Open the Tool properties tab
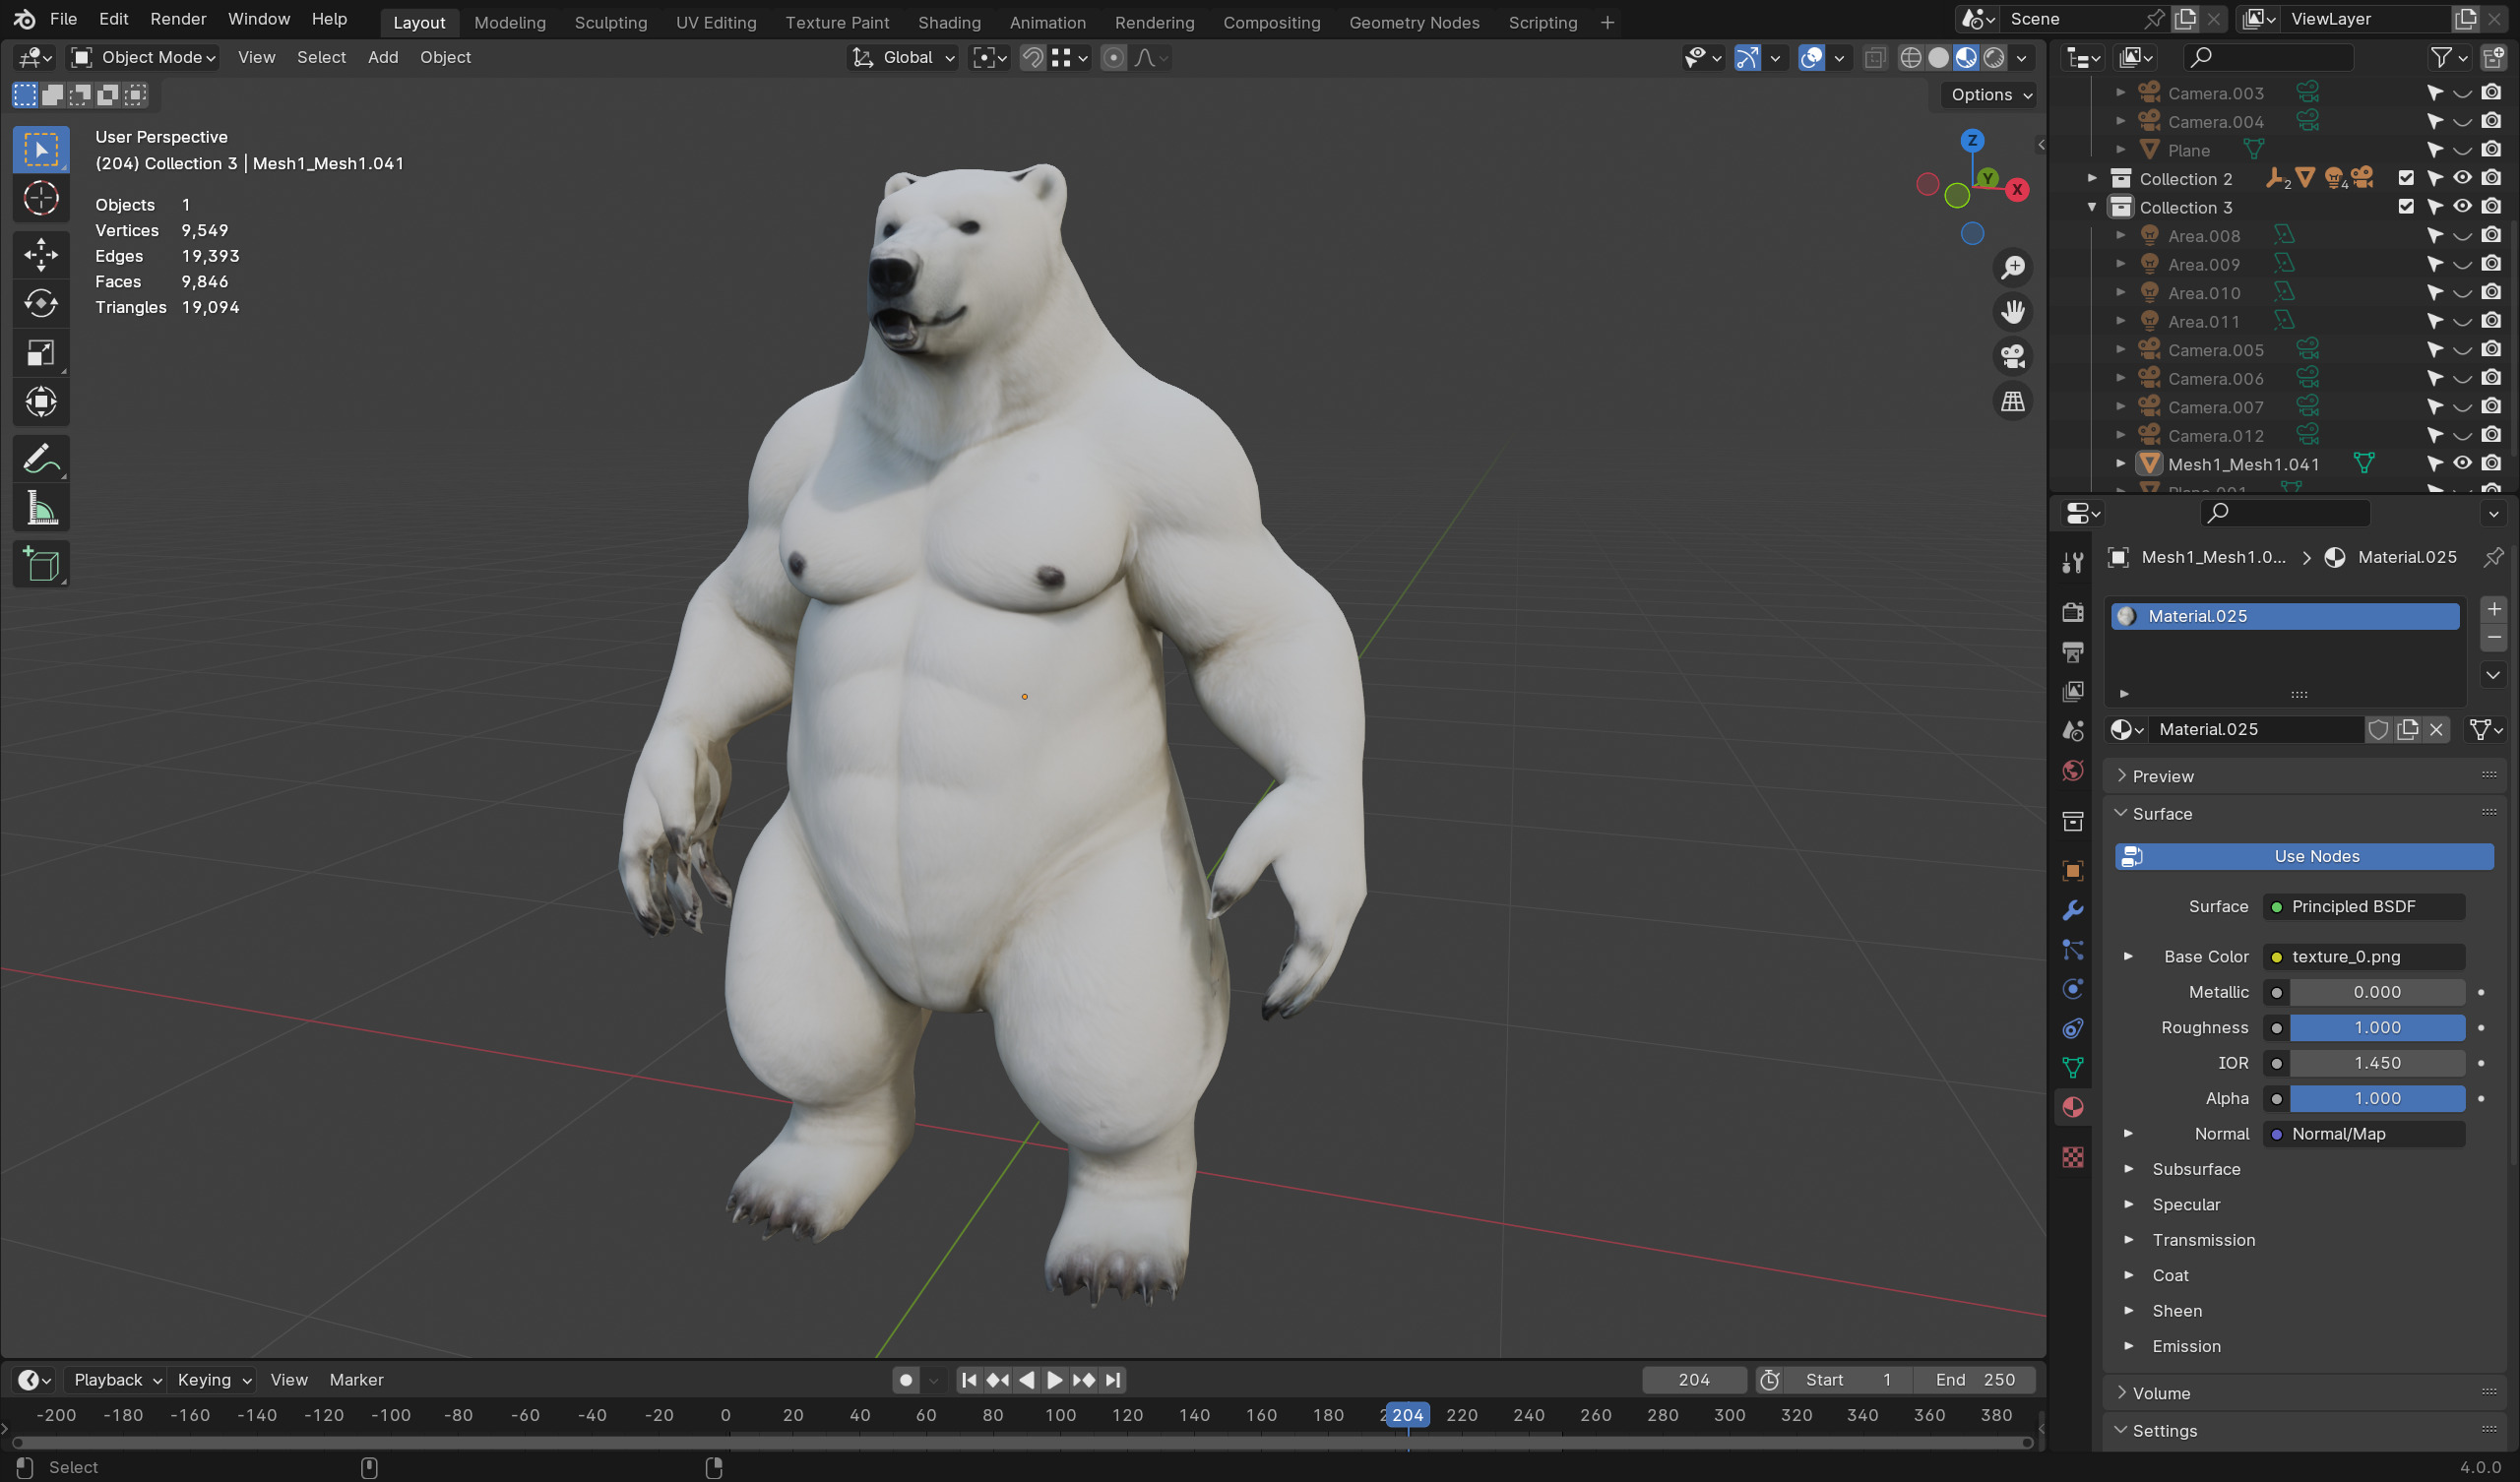This screenshot has height=1482, width=2520. [2073, 563]
